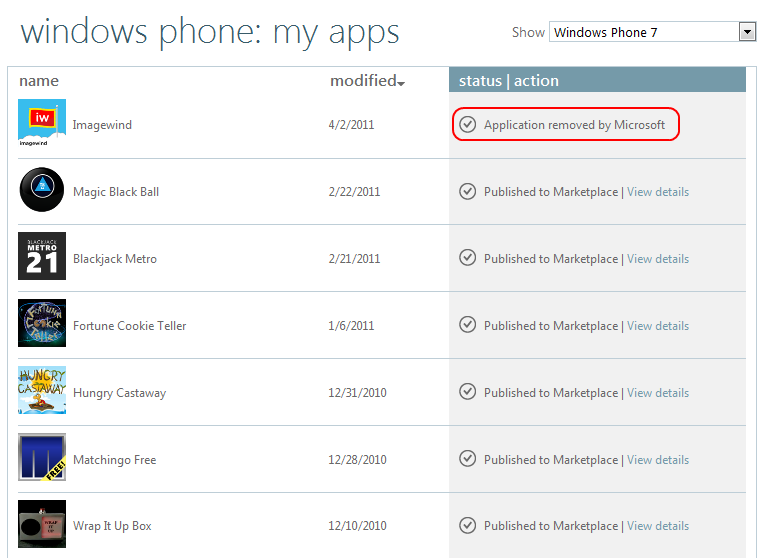
Task: Click checkmark icon beside Application removed by Microsoft
Action: click(468, 125)
